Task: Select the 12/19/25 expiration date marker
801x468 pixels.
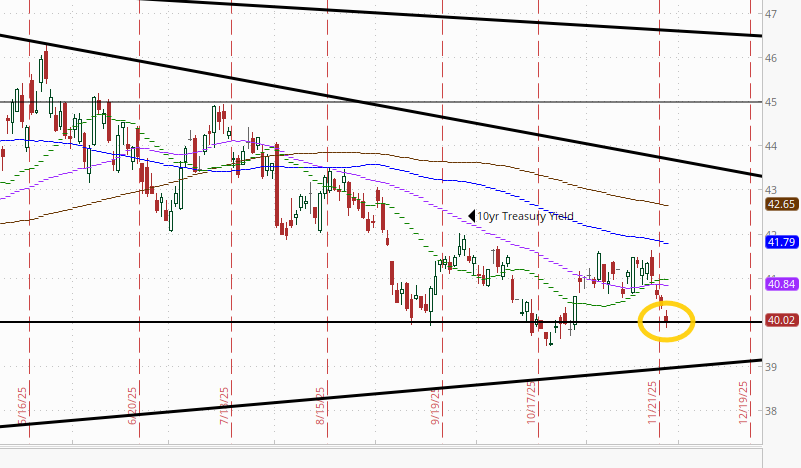Action: pyautogui.click(x=743, y=402)
